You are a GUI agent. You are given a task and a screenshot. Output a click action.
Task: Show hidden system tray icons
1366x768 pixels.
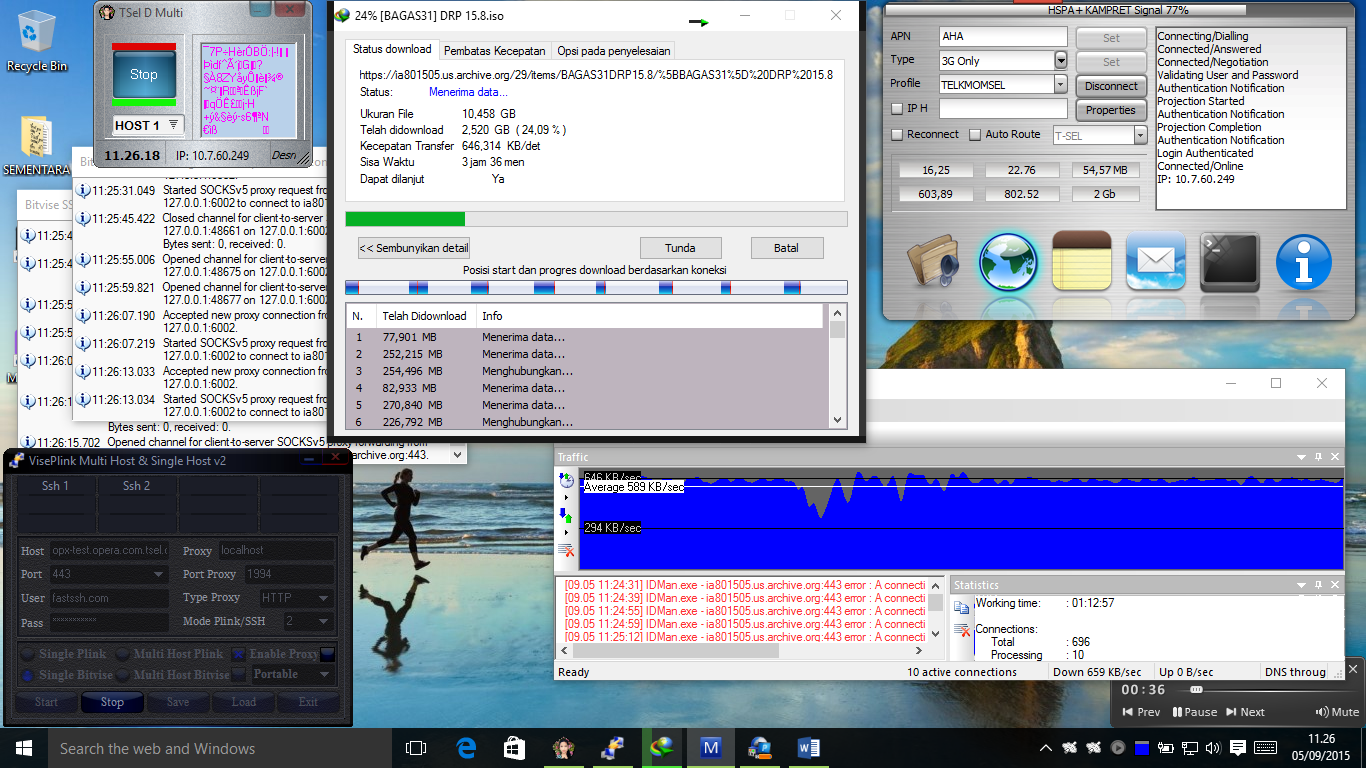(1046, 748)
